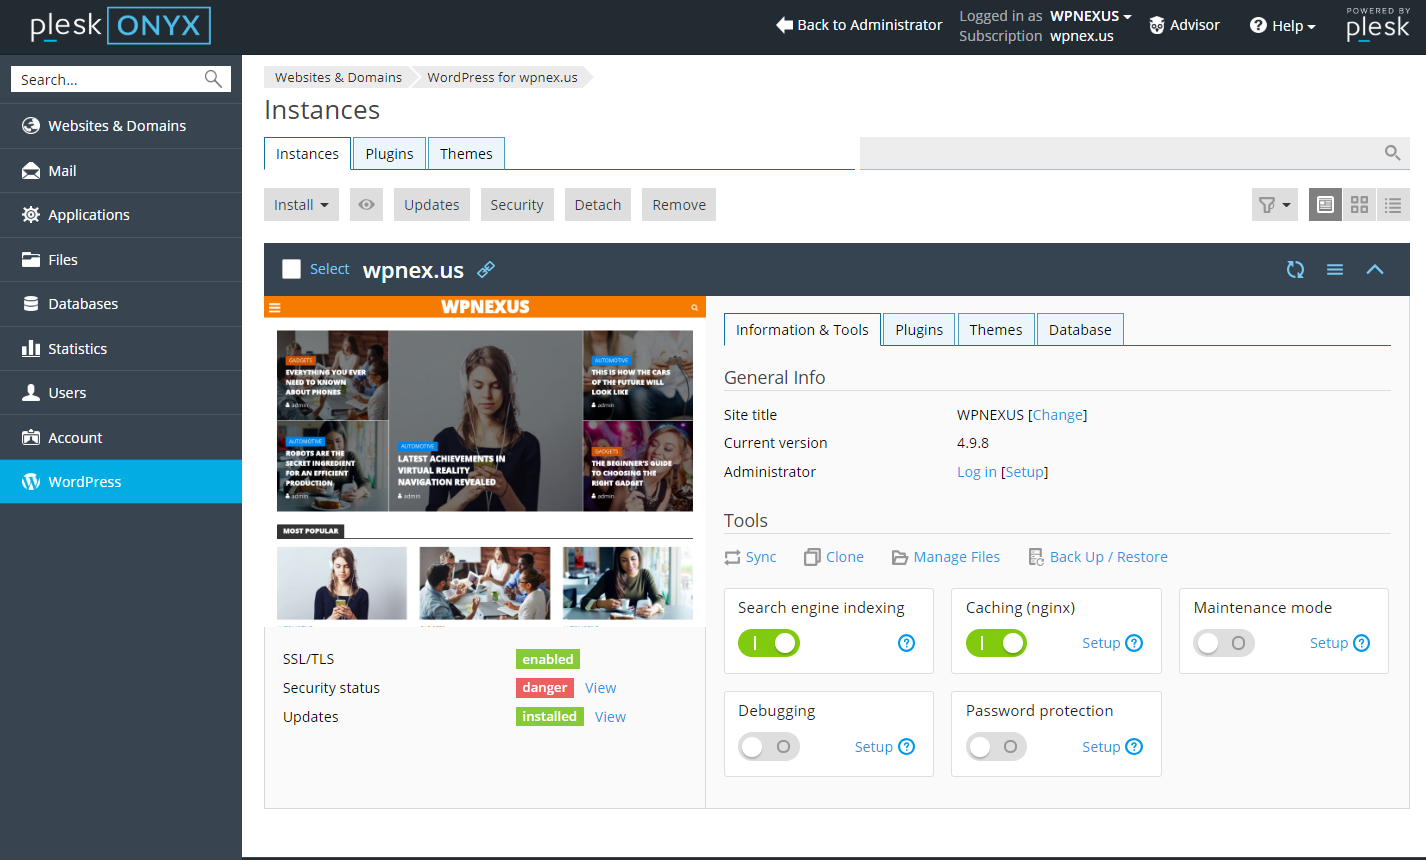Open the Help dropdown menu
This screenshot has width=1426, height=860.
1283,26
